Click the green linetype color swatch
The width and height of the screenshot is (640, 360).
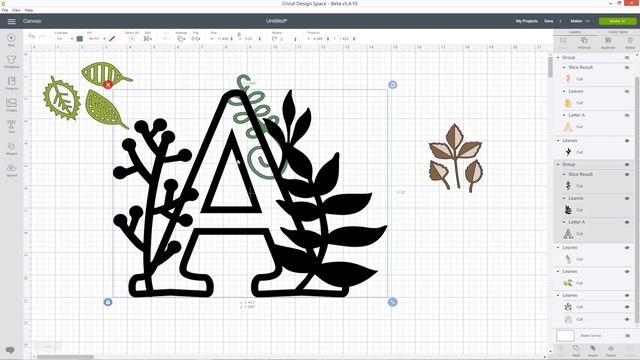pos(80,39)
